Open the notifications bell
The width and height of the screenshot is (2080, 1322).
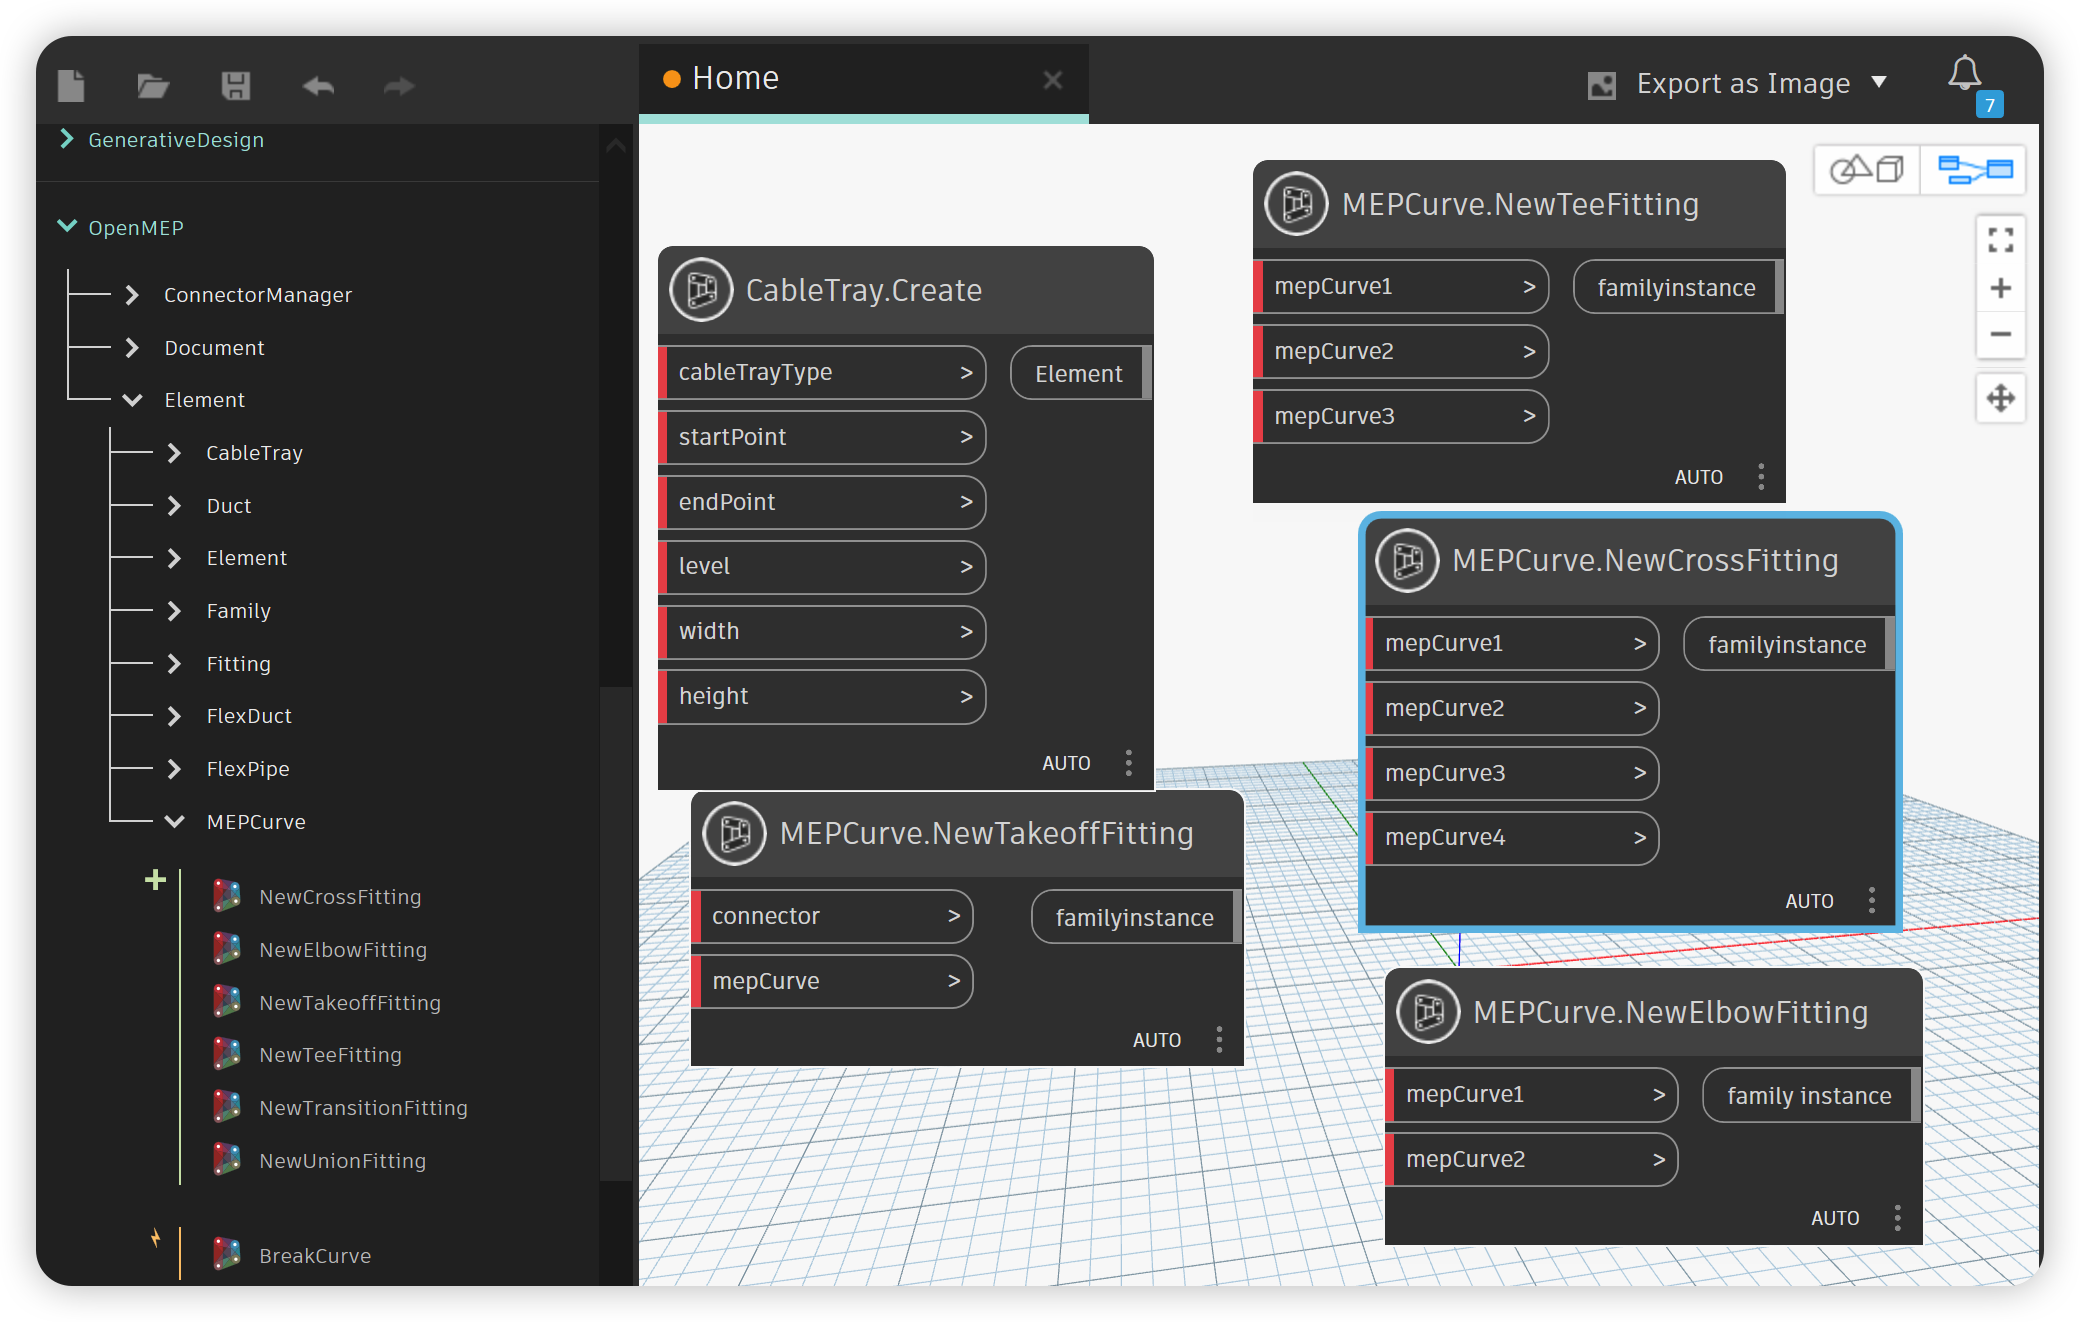coord(1964,74)
